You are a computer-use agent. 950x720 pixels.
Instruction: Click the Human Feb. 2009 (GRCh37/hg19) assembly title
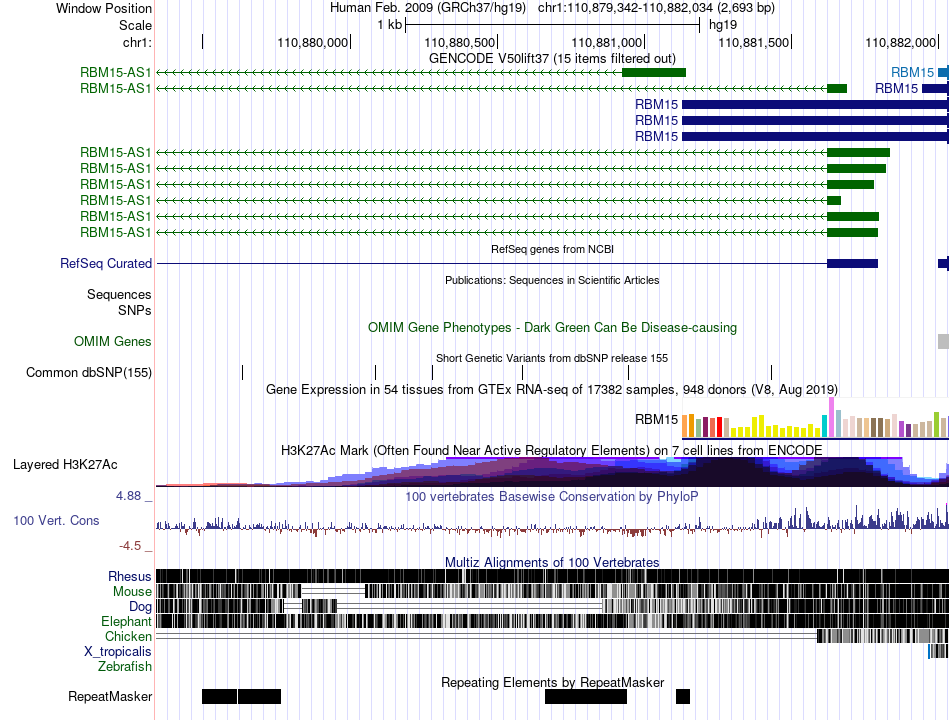(x=428, y=8)
